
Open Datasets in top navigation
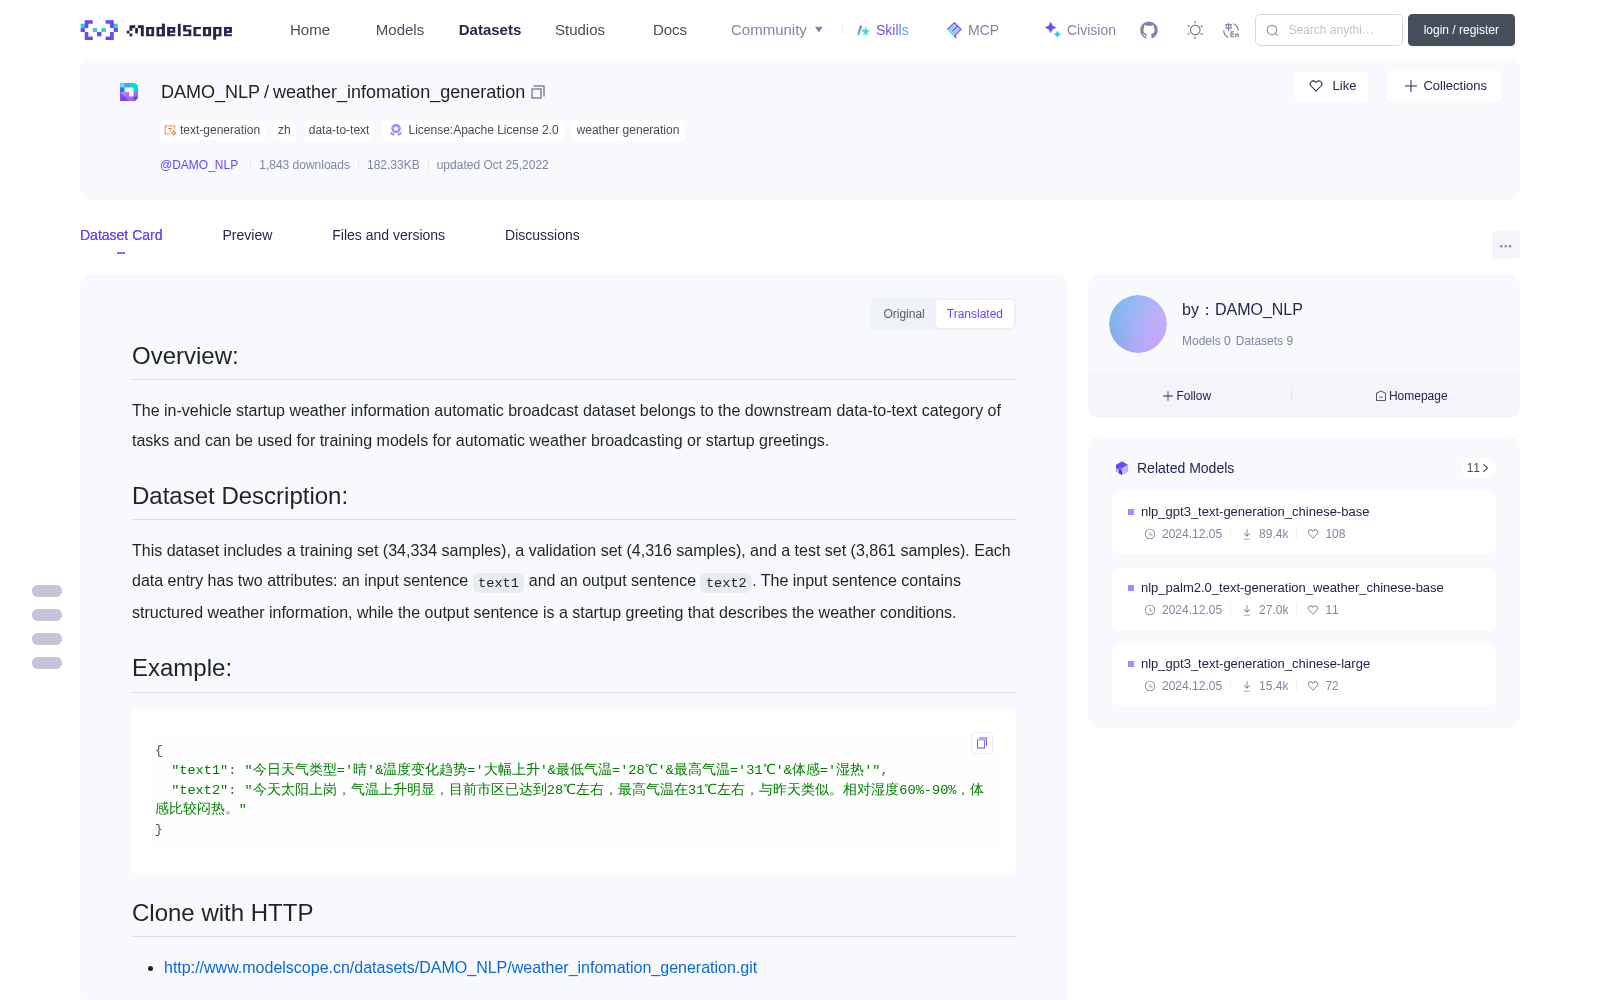click(x=490, y=30)
